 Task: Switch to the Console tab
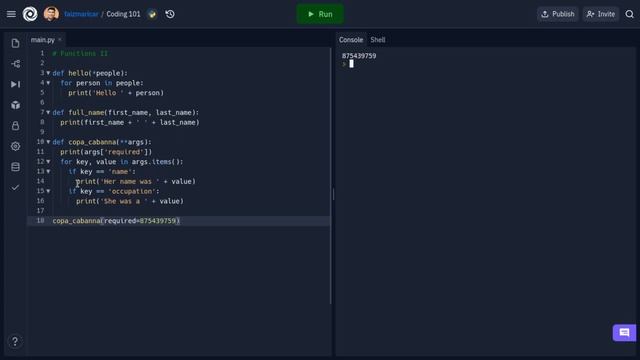click(351, 40)
